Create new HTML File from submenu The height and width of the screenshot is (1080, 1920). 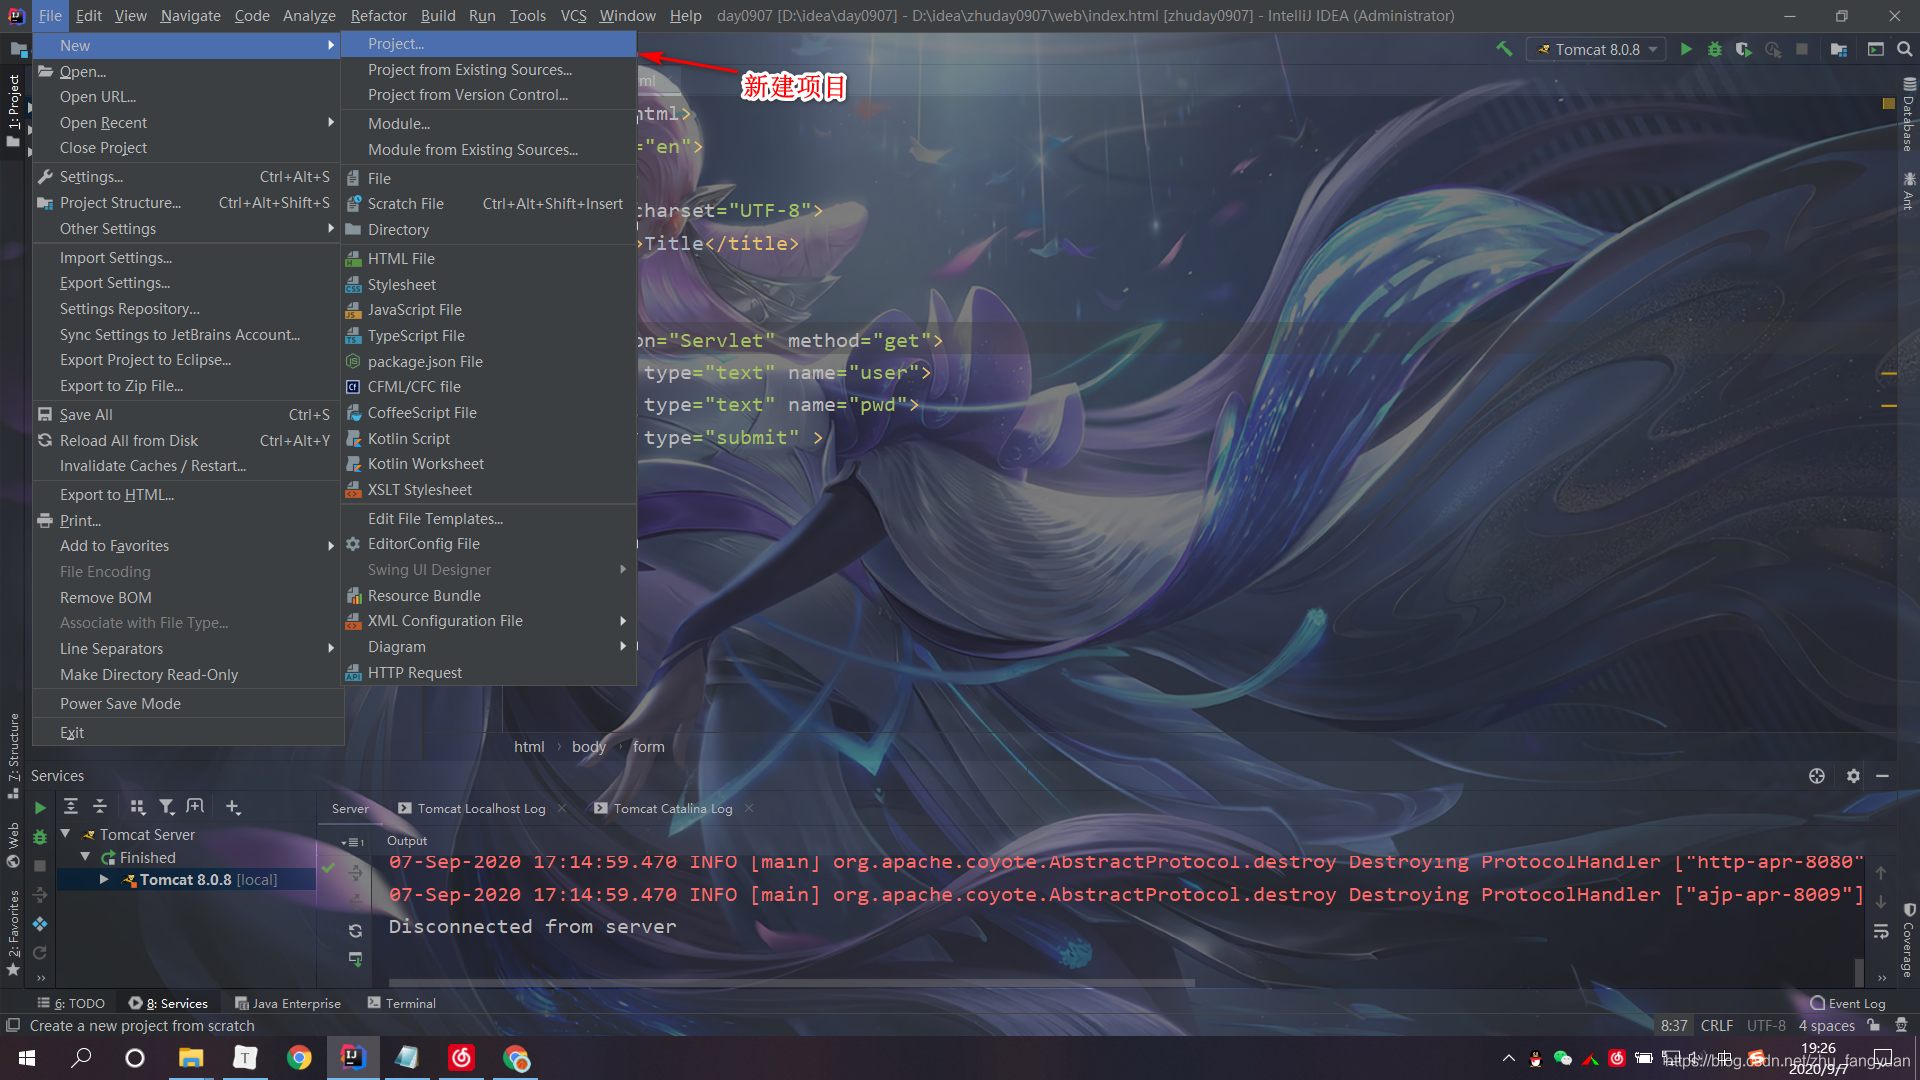coord(488,259)
